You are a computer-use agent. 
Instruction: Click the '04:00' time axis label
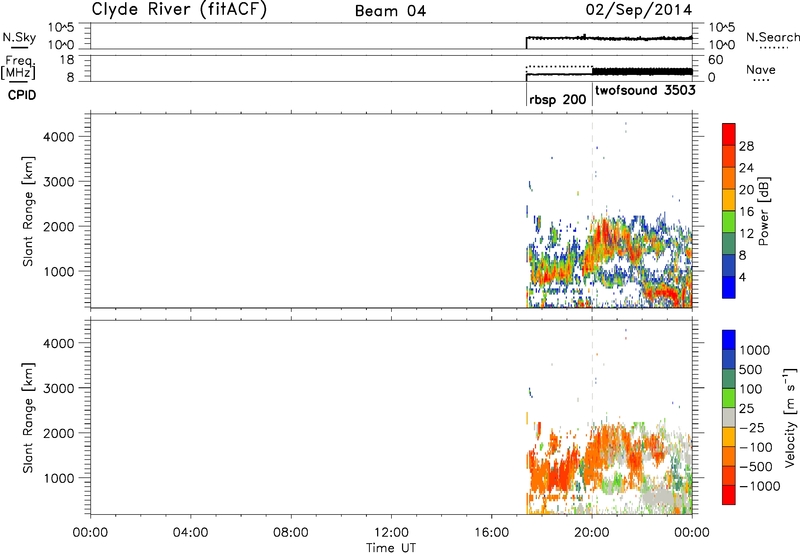(190, 533)
